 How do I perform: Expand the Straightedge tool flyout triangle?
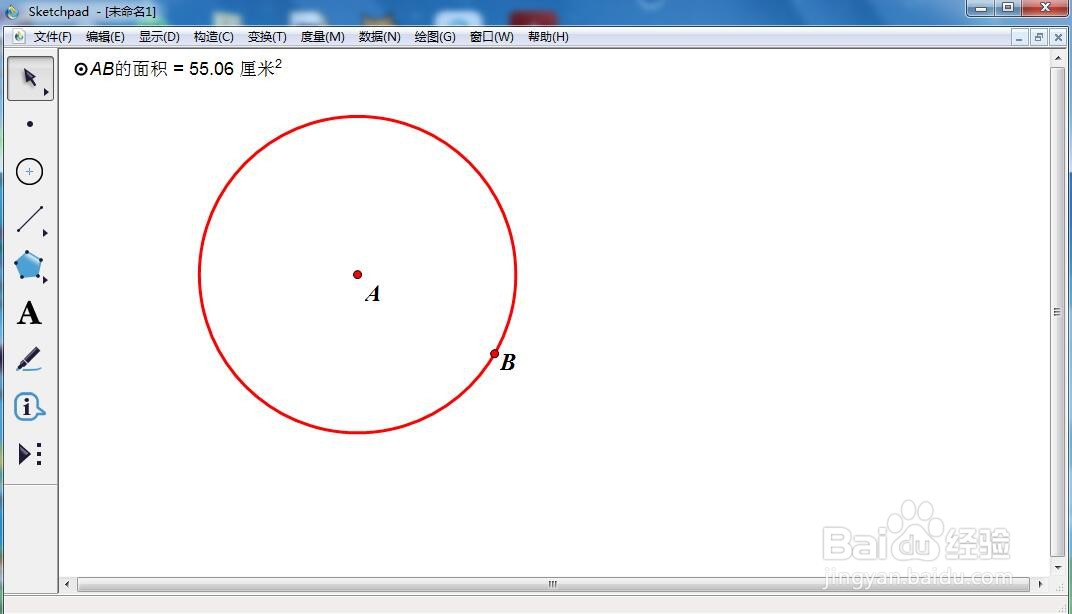click(x=45, y=233)
